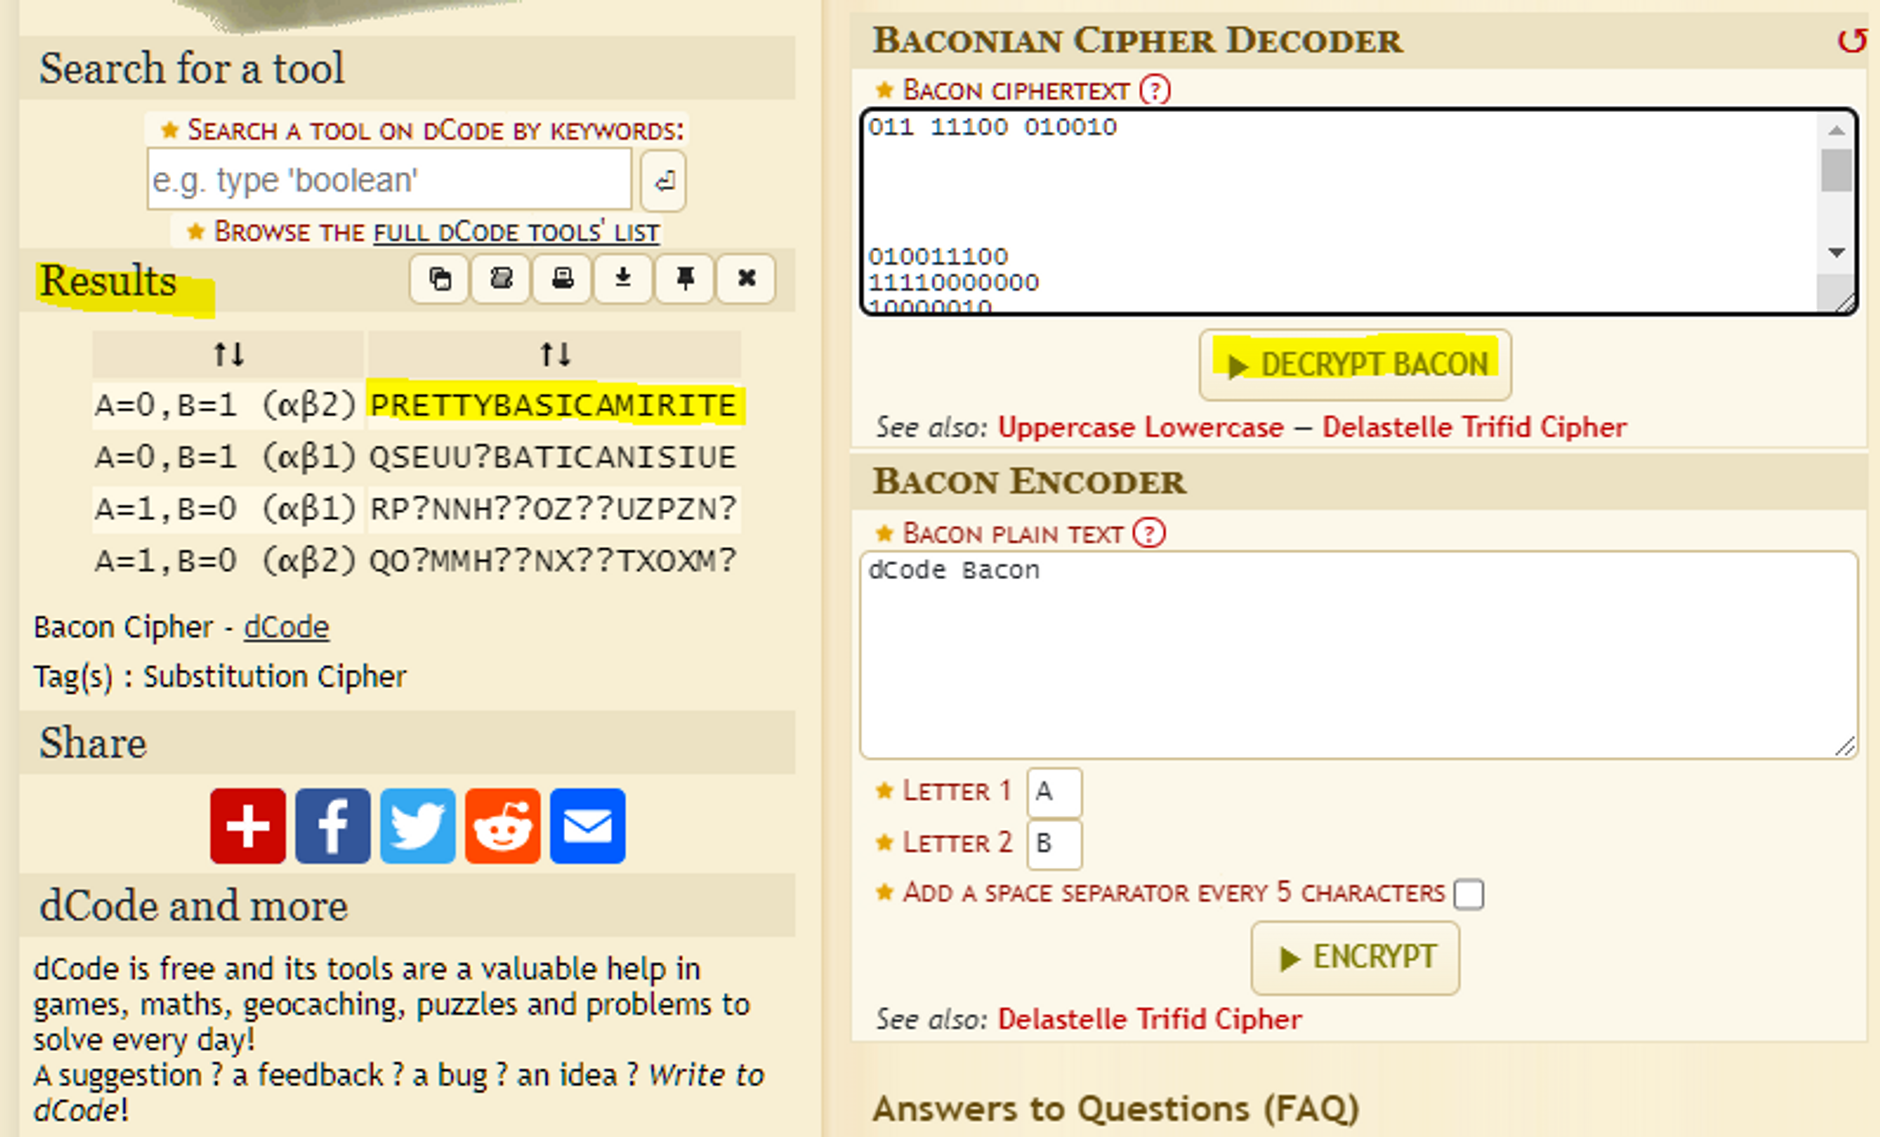The image size is (1880, 1137).
Task: Open Delastelle Trifid Cipher link under decoder
Action: pyautogui.click(x=1474, y=428)
